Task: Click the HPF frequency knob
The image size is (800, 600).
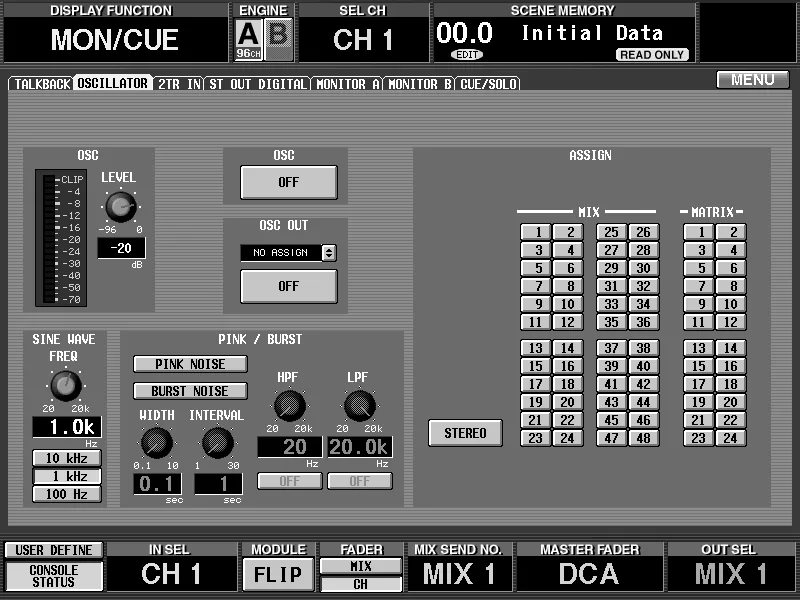Action: pyautogui.click(x=290, y=406)
